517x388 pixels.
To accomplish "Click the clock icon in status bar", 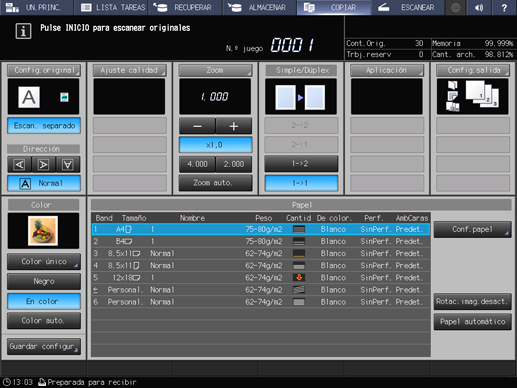I will 6,382.
